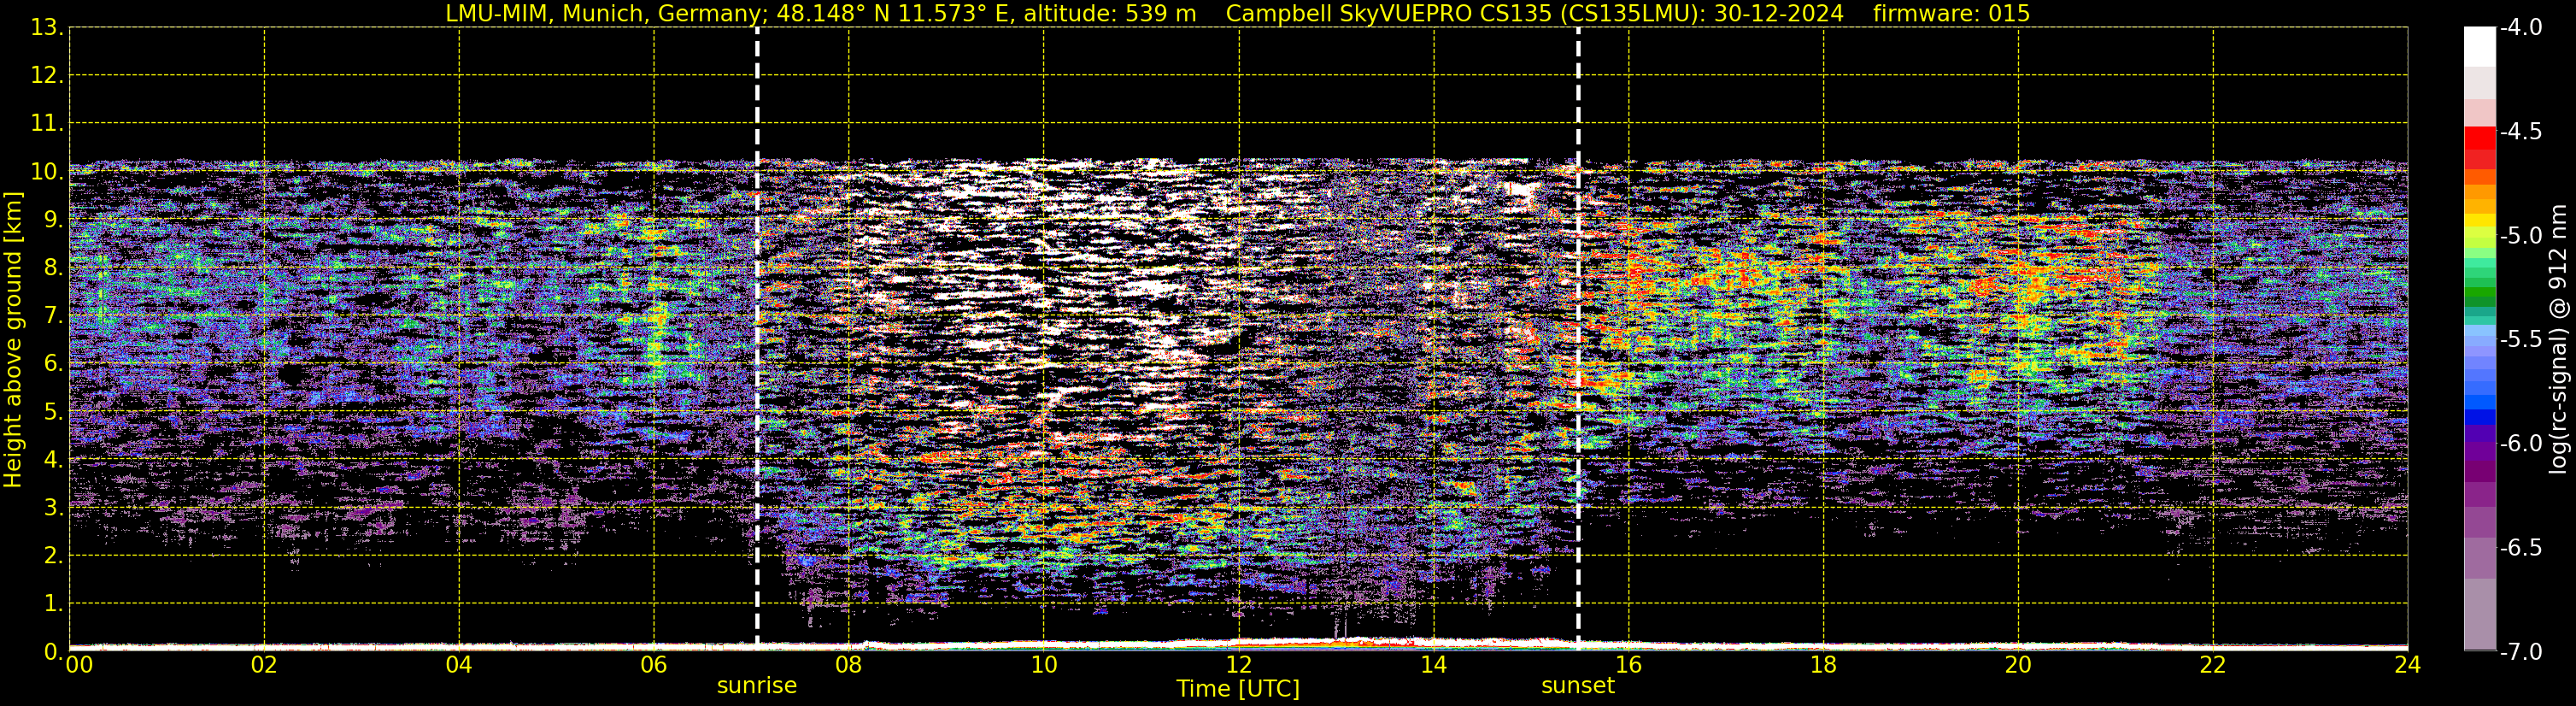Click the '08' tick on the time axis
Screen dimensions: 2576x706
point(849,665)
